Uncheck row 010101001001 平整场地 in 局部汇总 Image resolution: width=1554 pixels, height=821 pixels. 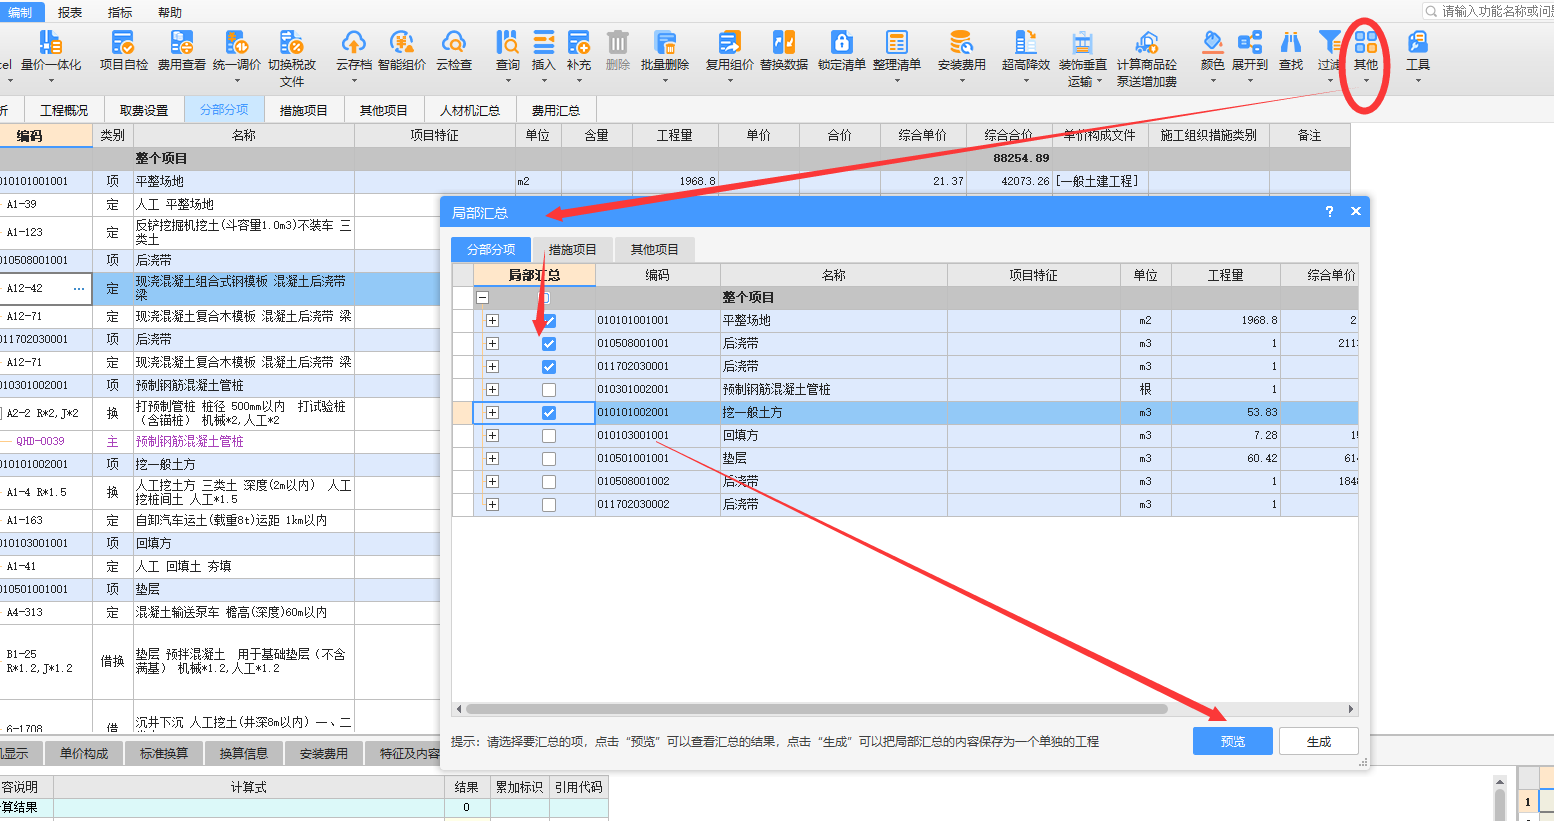549,321
